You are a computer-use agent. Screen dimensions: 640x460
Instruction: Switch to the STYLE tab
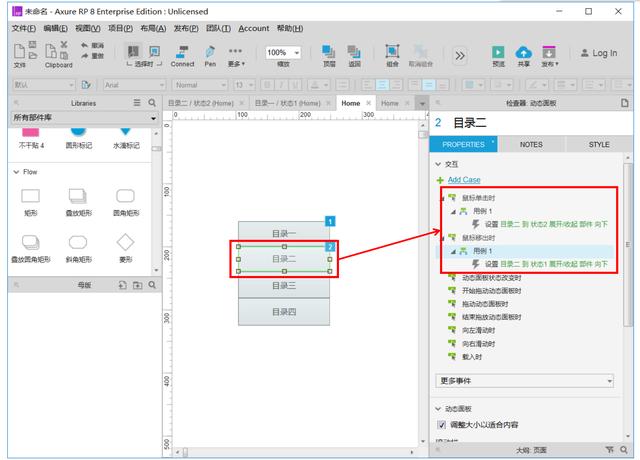[x=599, y=145]
